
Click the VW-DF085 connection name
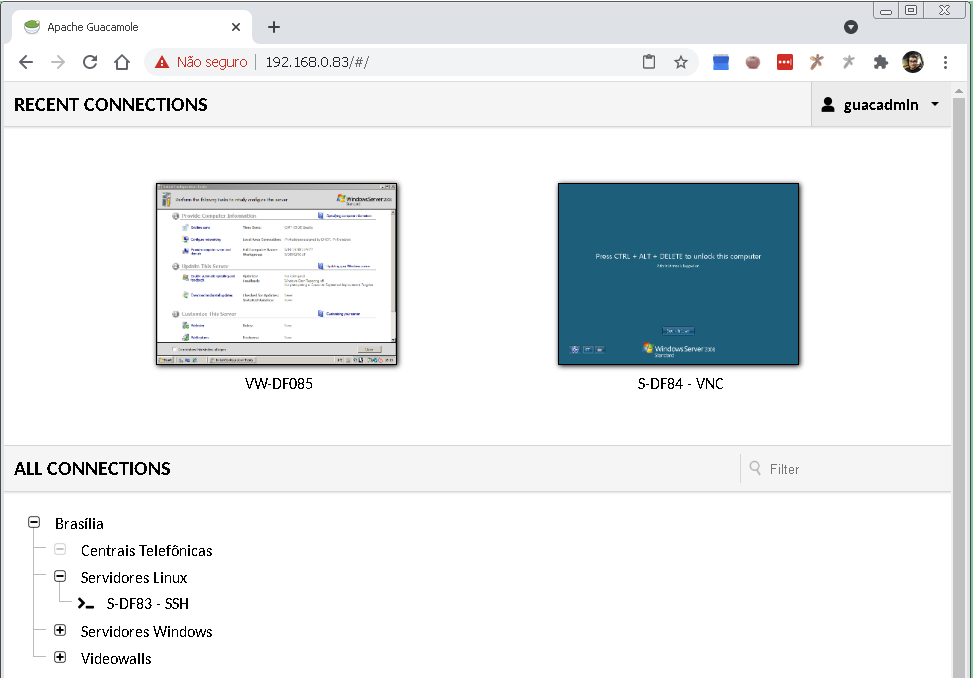tap(279, 383)
